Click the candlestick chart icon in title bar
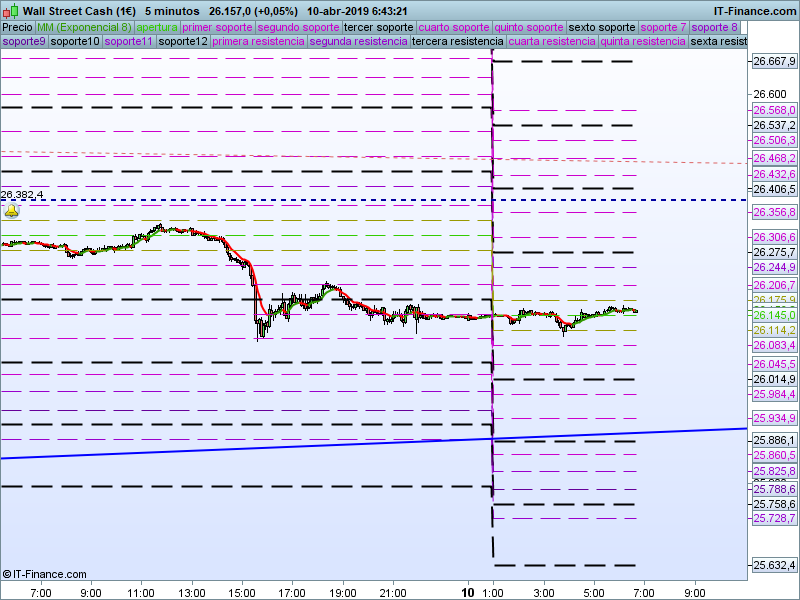 pyautogui.click(x=11, y=10)
